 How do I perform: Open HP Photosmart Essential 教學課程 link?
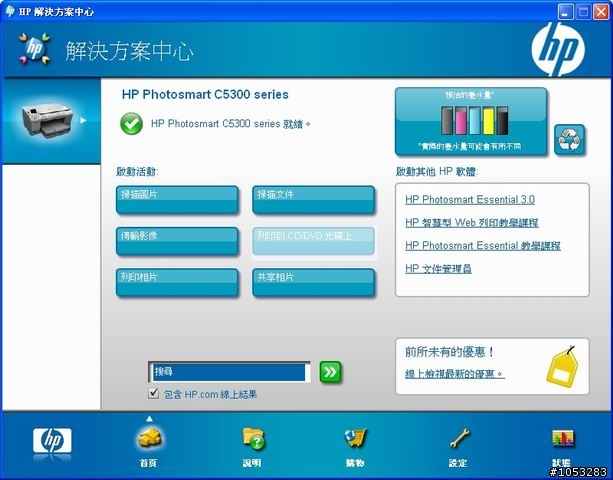[483, 246]
